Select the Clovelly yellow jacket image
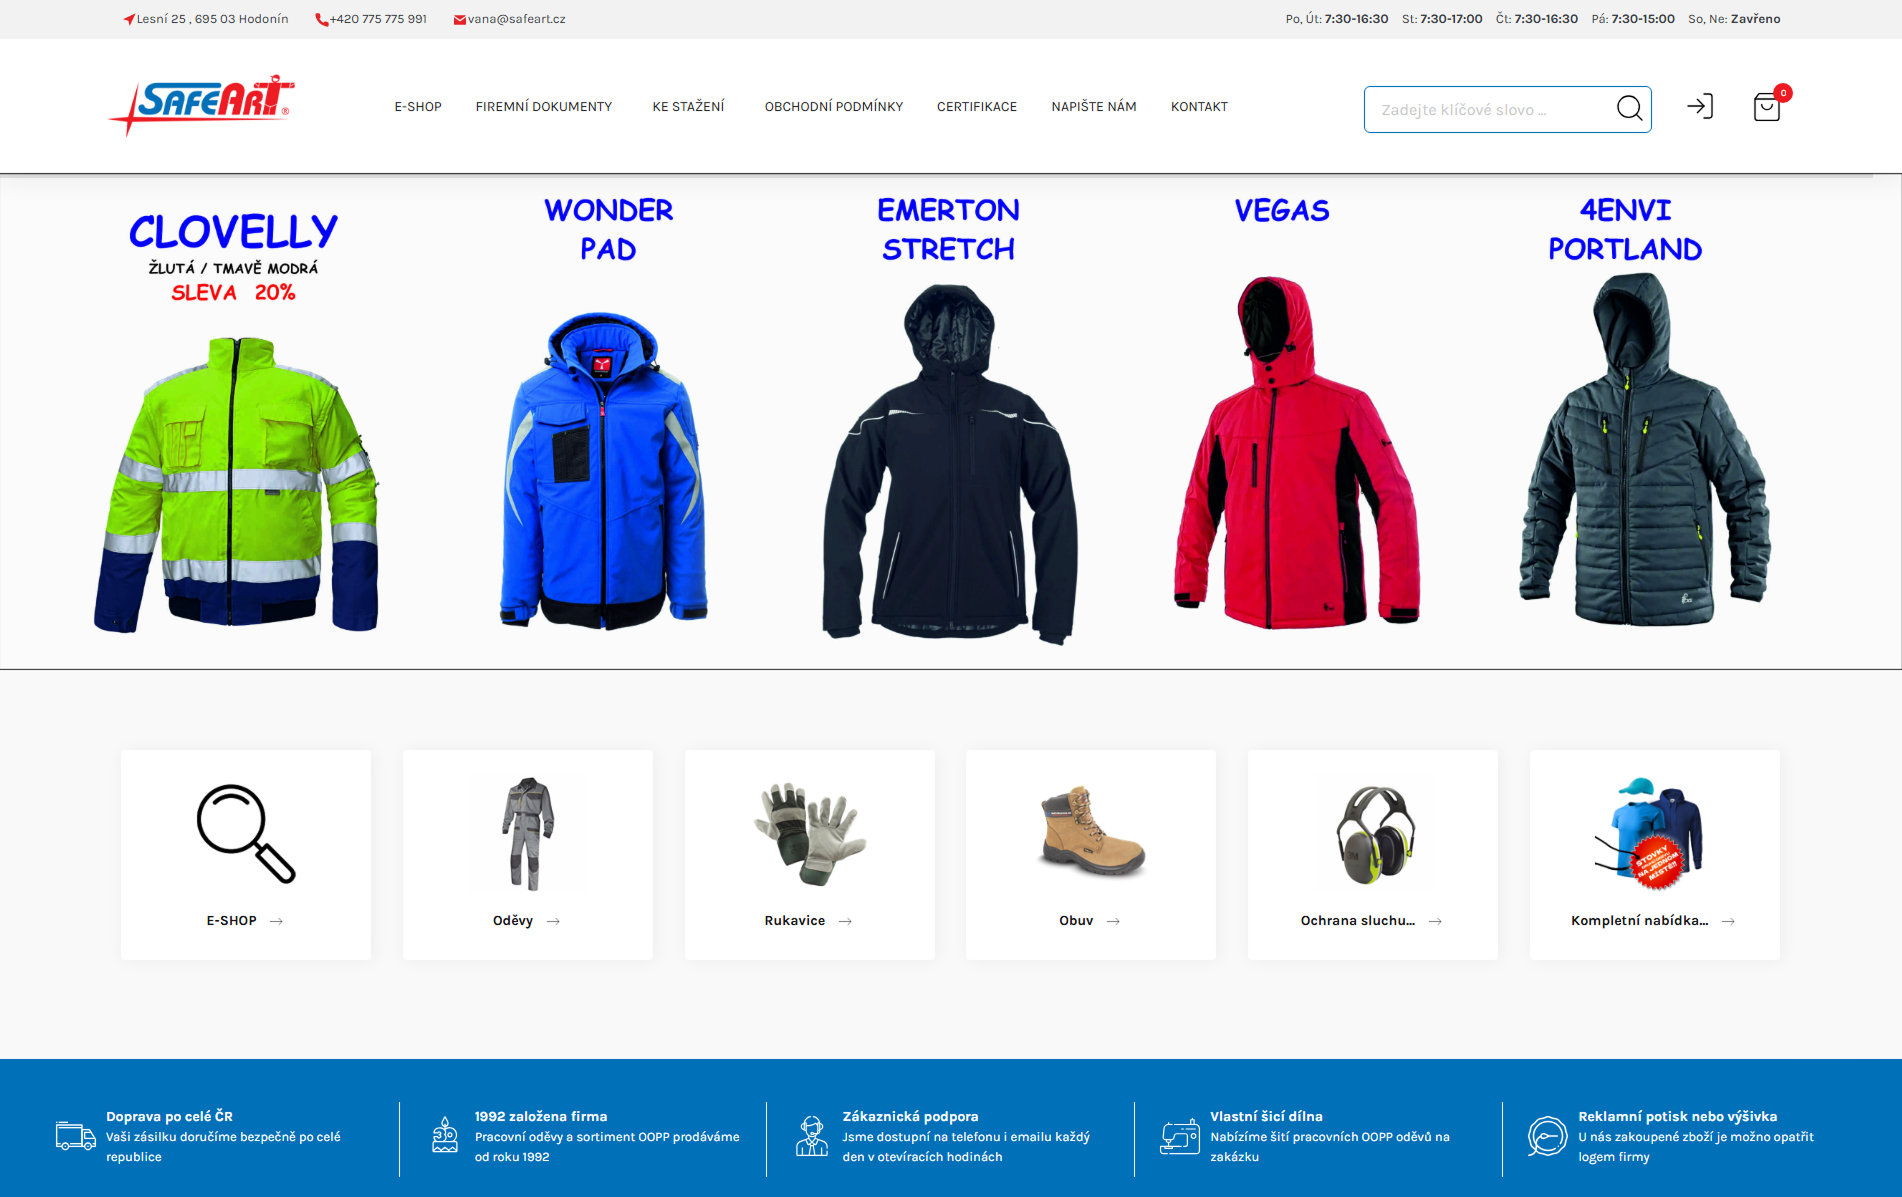The image size is (1902, 1197). pos(236,484)
